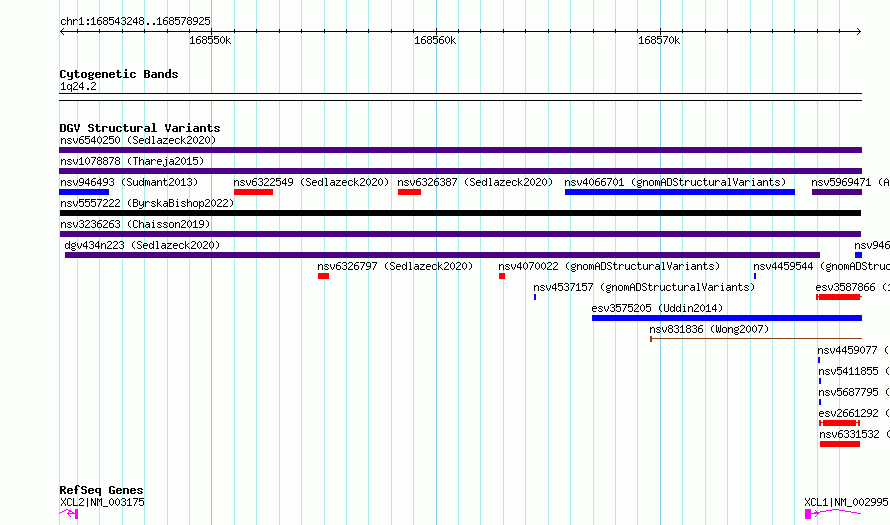Select the magenta XCL2 gene glyph
The image size is (890, 525).
pyautogui.click(x=69, y=514)
